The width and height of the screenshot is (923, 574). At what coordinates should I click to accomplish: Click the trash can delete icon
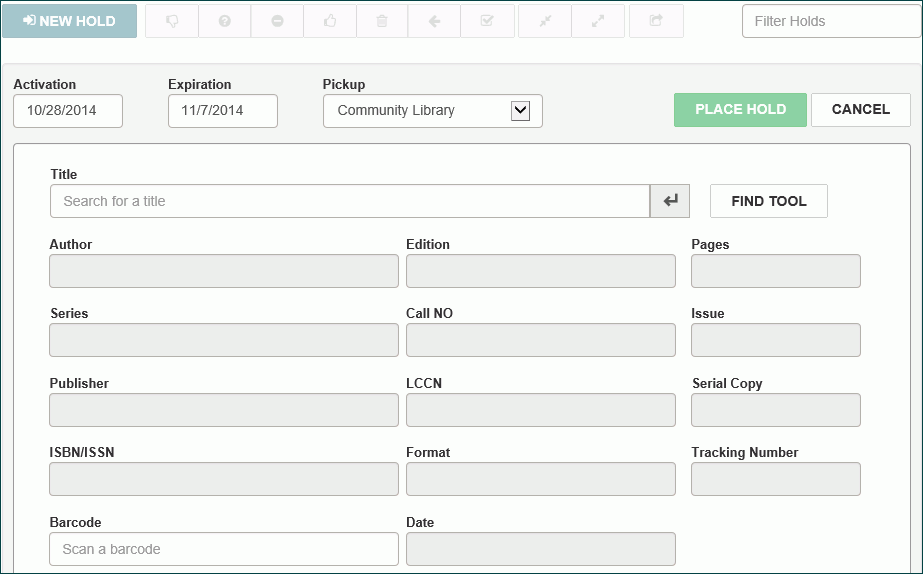(x=382, y=21)
